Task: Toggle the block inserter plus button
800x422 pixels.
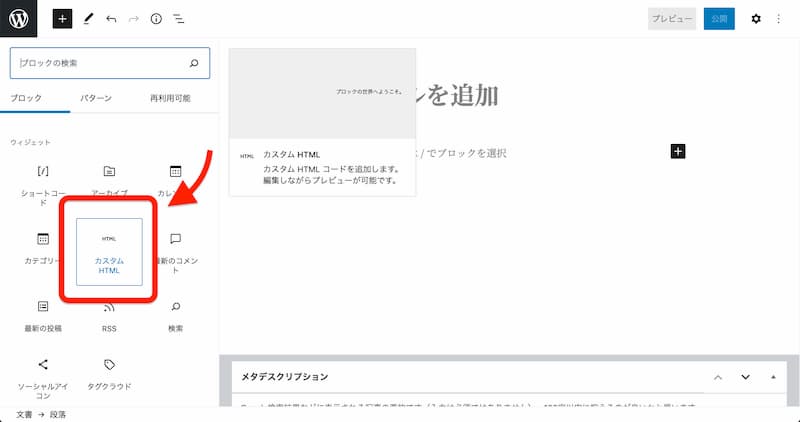Action: [x=62, y=19]
